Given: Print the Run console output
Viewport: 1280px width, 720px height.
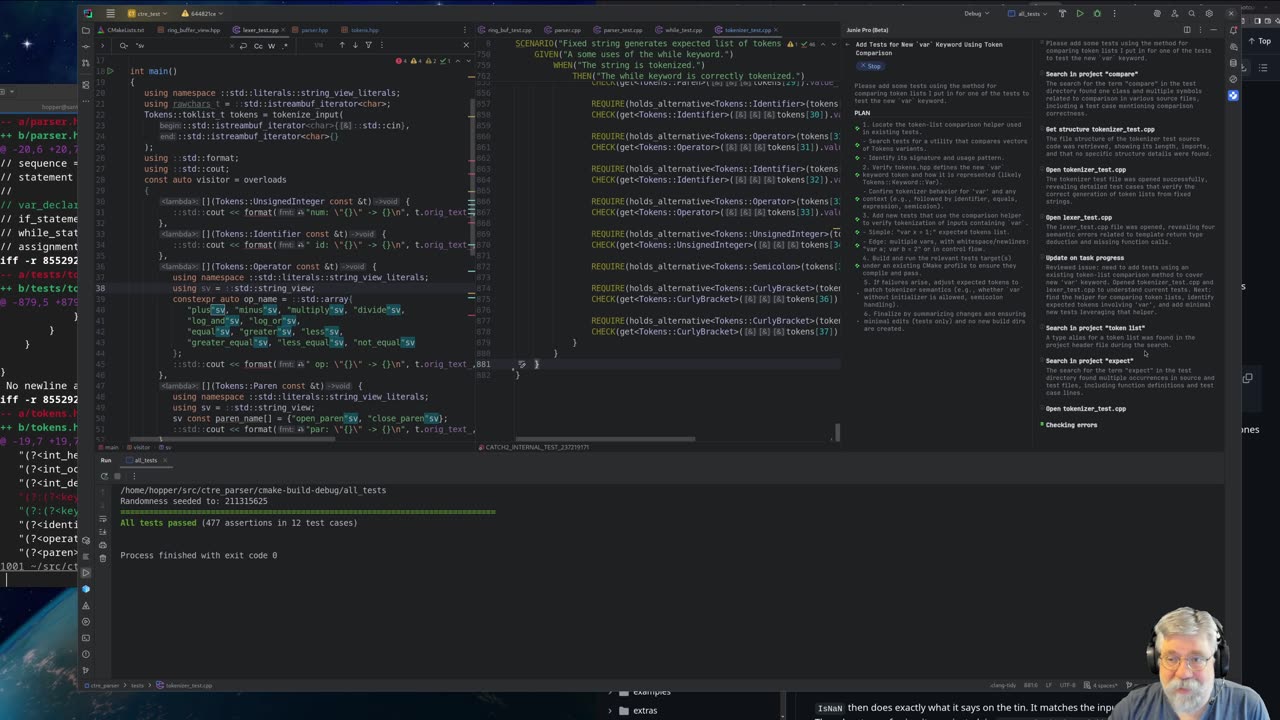Looking at the screenshot, I should 103,545.
